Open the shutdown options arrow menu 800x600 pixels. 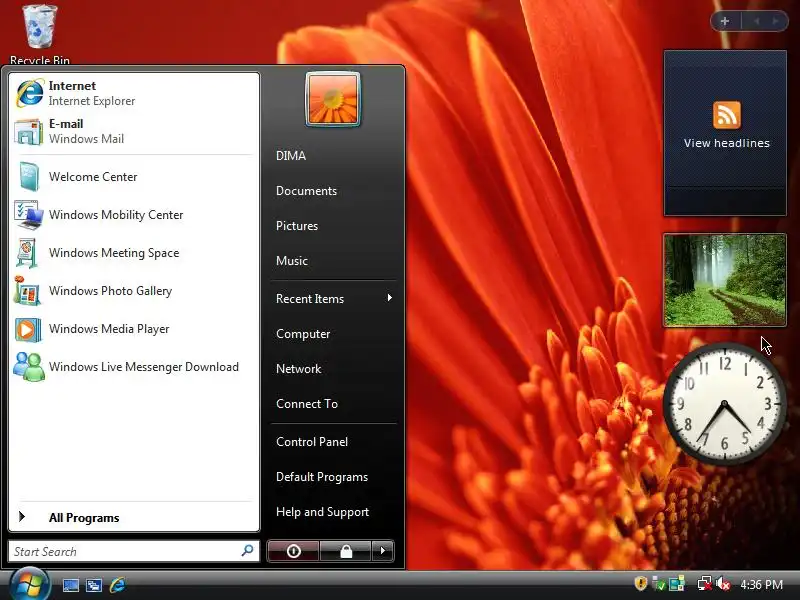(x=383, y=551)
